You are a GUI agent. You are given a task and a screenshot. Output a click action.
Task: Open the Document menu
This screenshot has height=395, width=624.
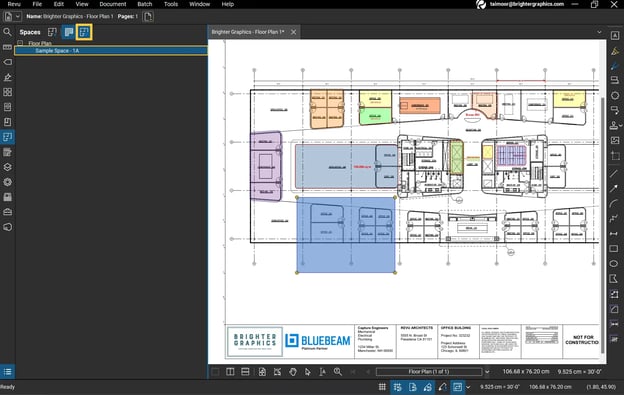(x=113, y=4)
